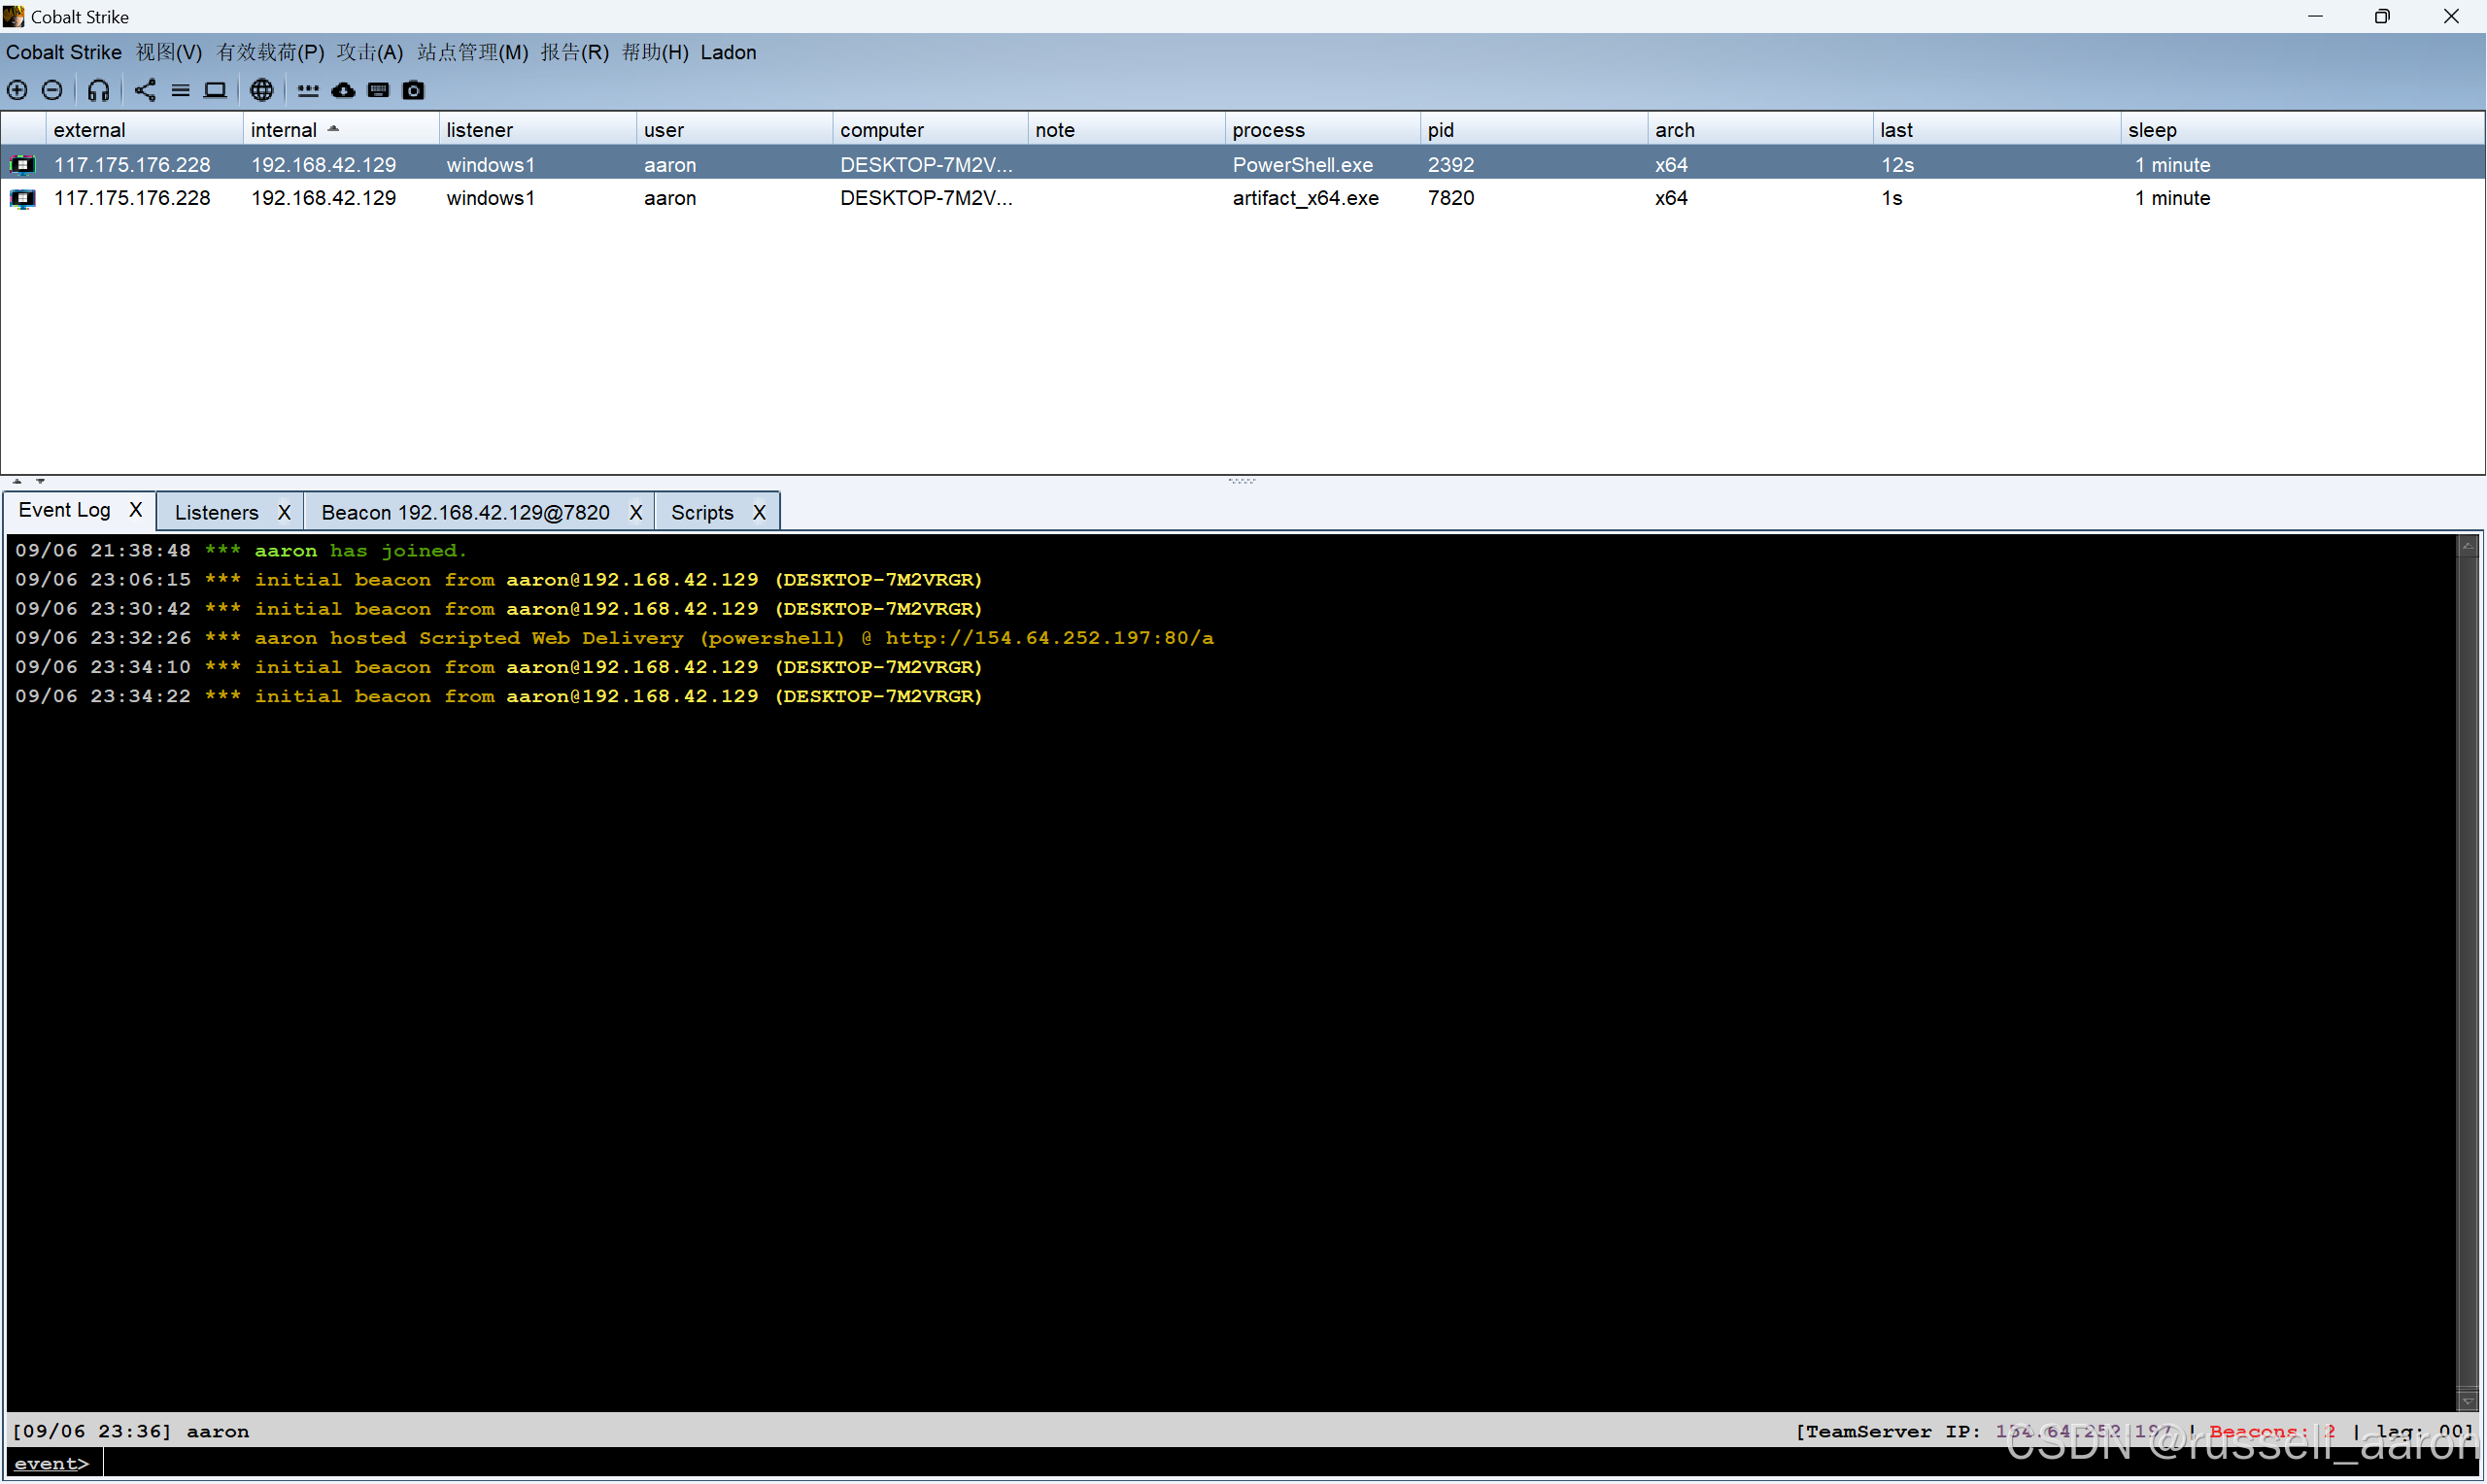Image resolution: width=2487 pixels, height=1484 pixels.
Task: Show session table view with the three-lines icon
Action: click(x=180, y=90)
